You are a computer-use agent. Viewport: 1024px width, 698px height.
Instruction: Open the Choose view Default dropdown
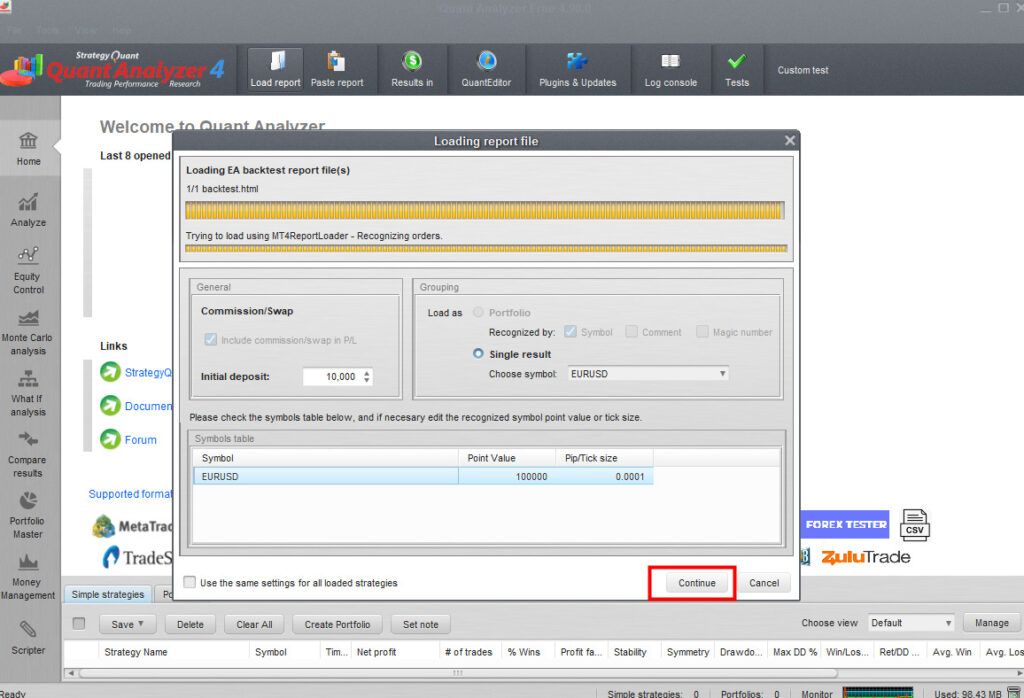pyautogui.click(x=910, y=623)
